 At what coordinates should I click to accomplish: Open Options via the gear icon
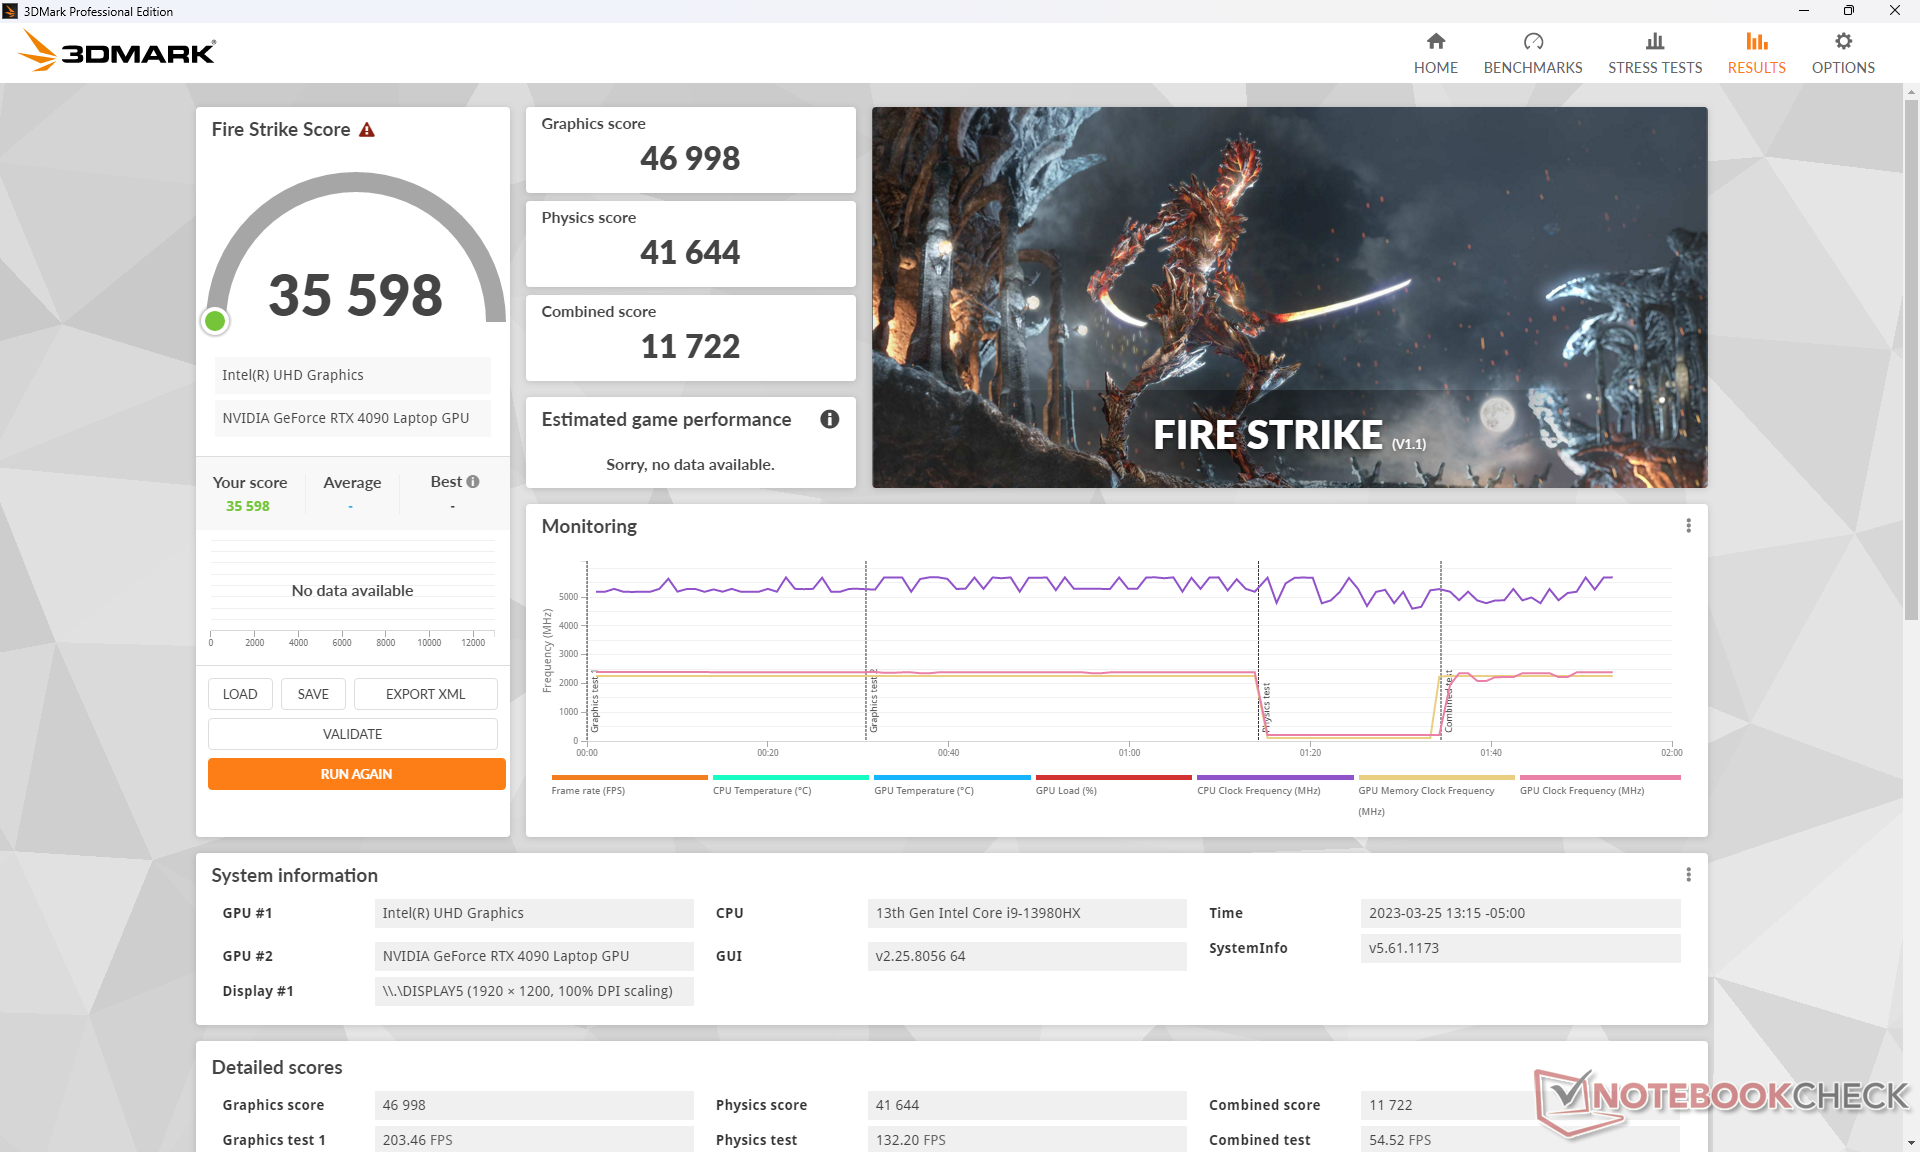(x=1842, y=41)
